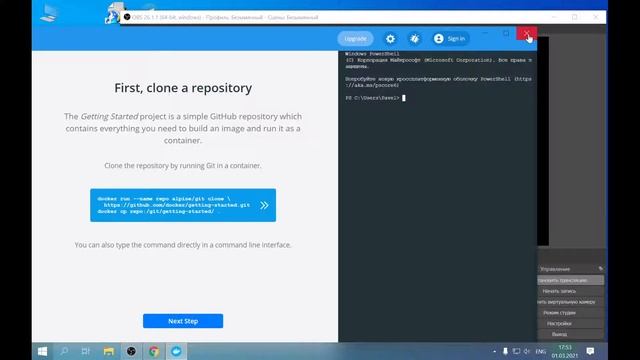Image resolution: width=640 pixels, height=360 pixels.
Task: Show hidden system tray icons
Action: [x=495, y=351]
